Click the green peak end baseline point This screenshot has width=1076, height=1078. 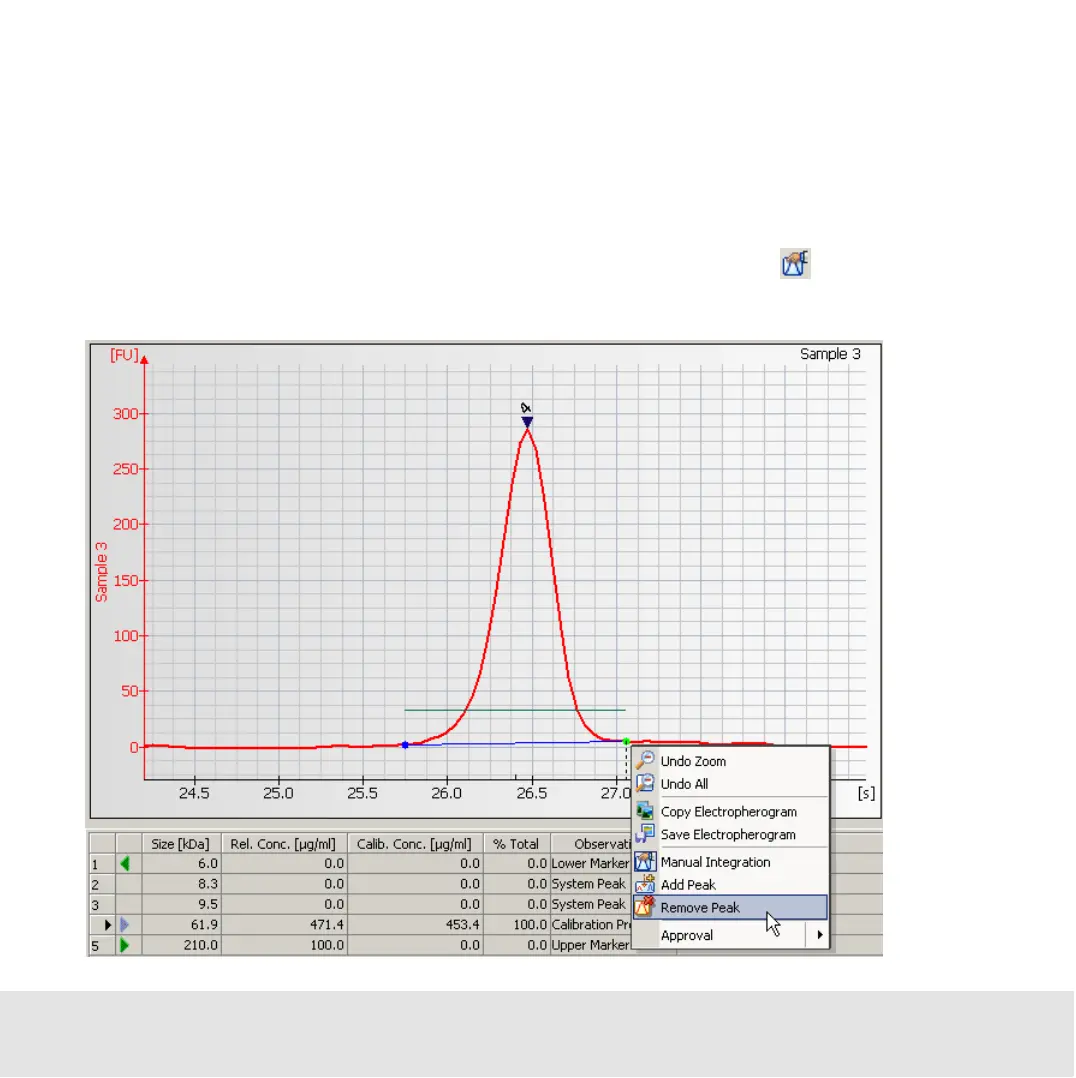point(626,741)
